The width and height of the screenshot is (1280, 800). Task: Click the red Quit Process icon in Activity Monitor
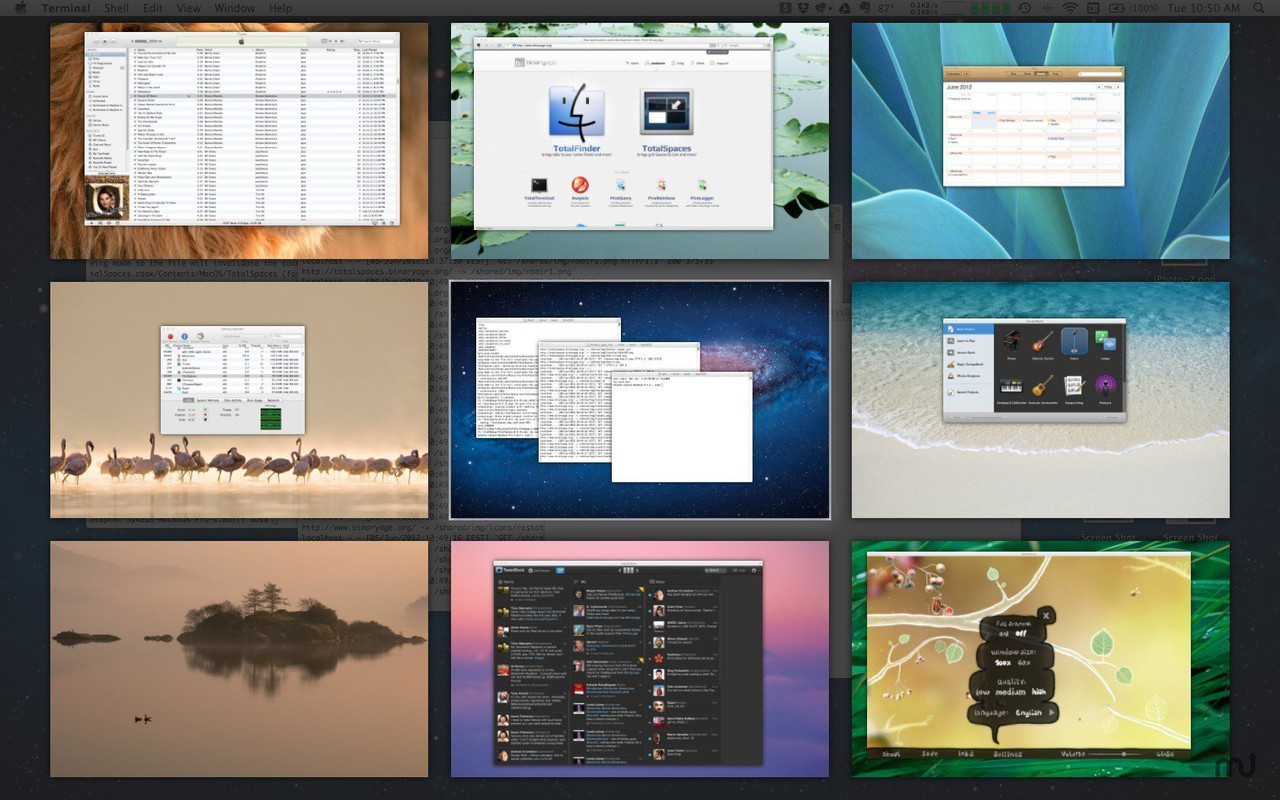coord(171,336)
